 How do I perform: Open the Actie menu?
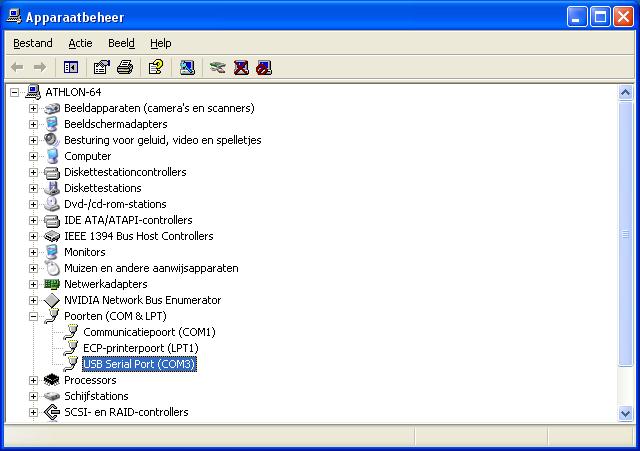click(x=80, y=43)
